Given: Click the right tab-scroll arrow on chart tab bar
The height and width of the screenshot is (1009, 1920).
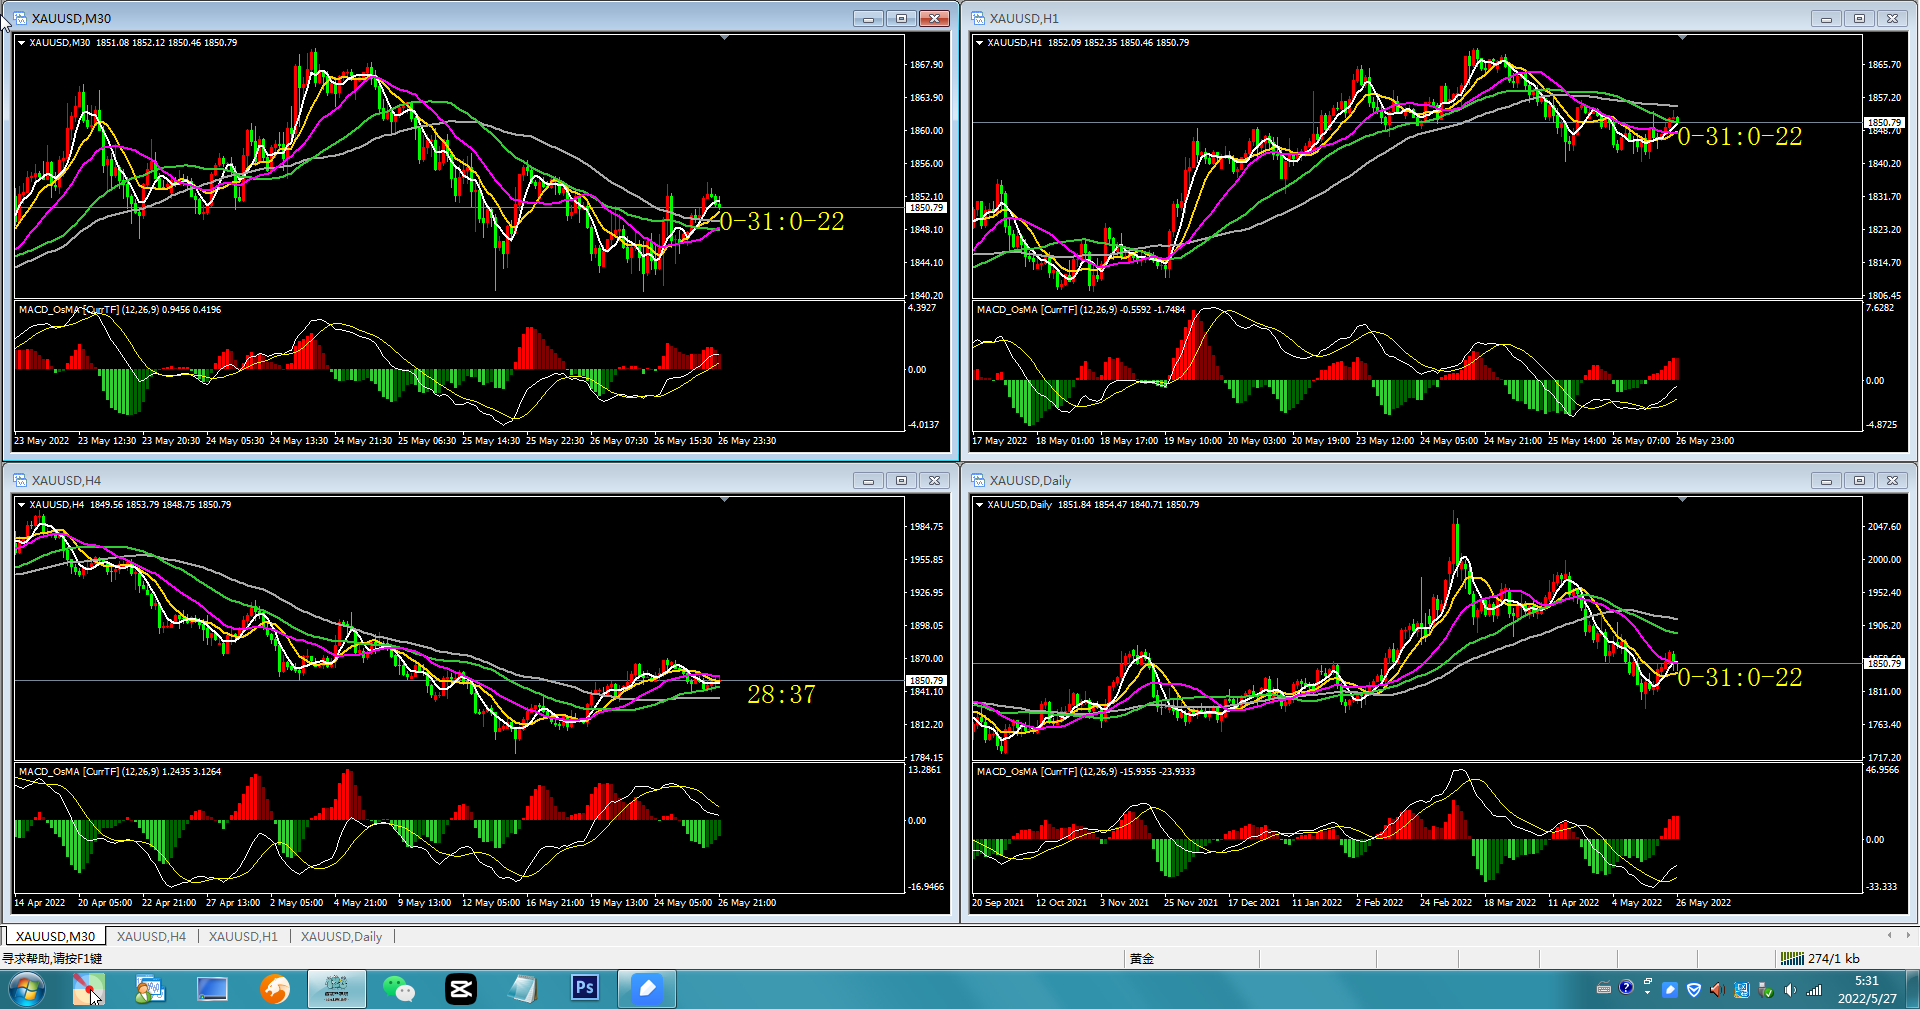Looking at the screenshot, I should click(1908, 936).
